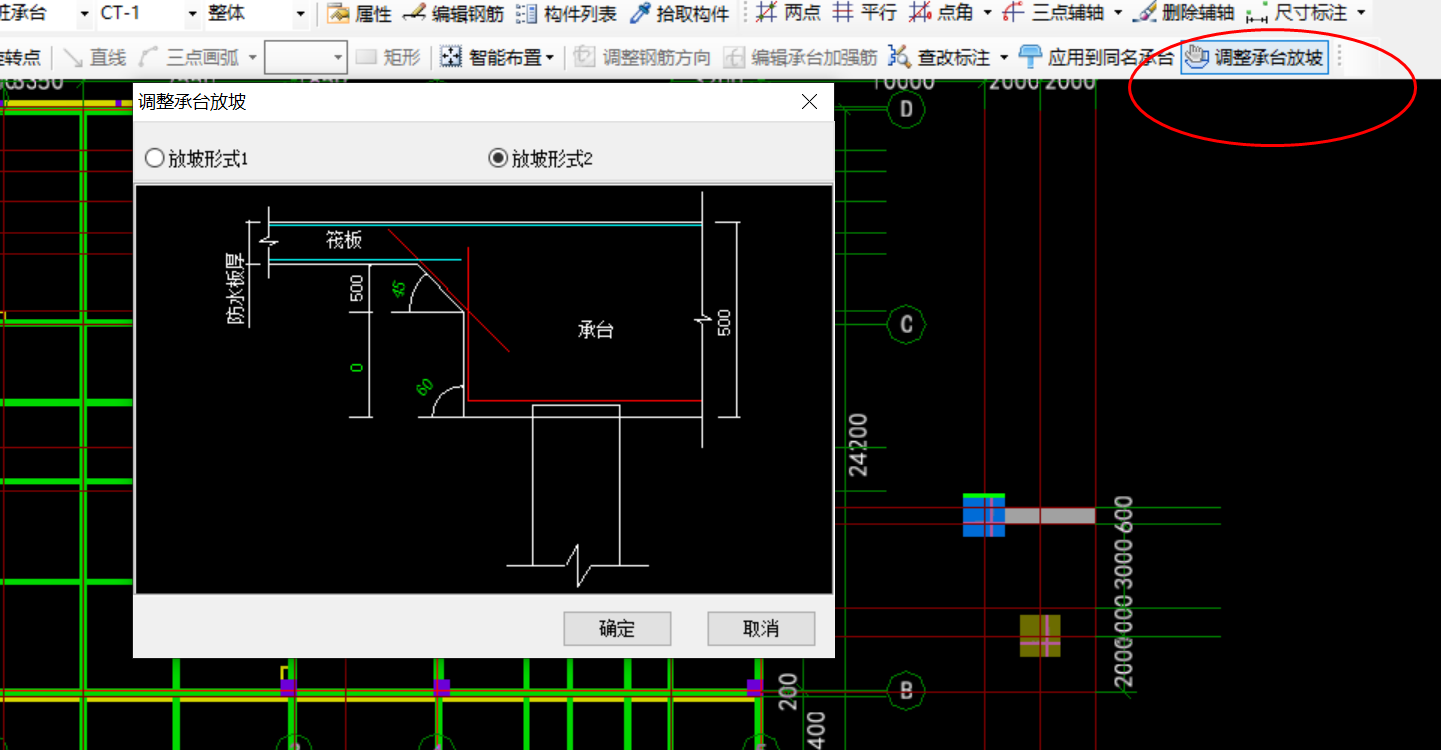Click the 编辑承台加强筋 edit pile cap reinforcement tool
This screenshot has height=750, width=1441.
(x=800, y=57)
